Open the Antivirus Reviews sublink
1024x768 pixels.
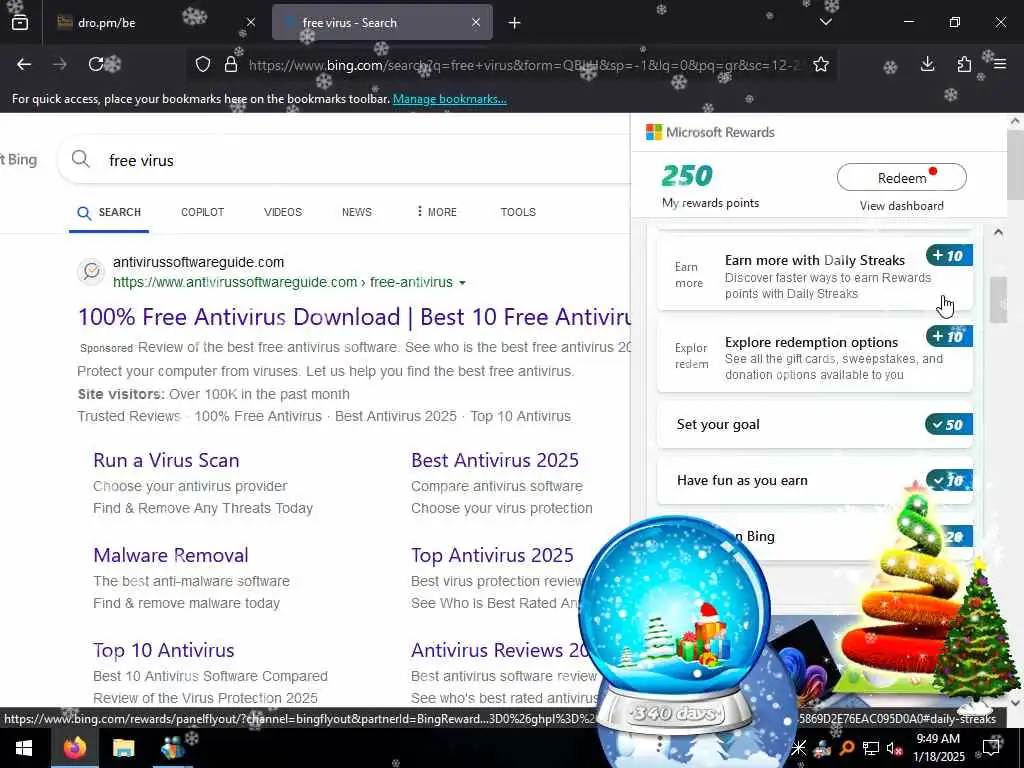coord(500,650)
